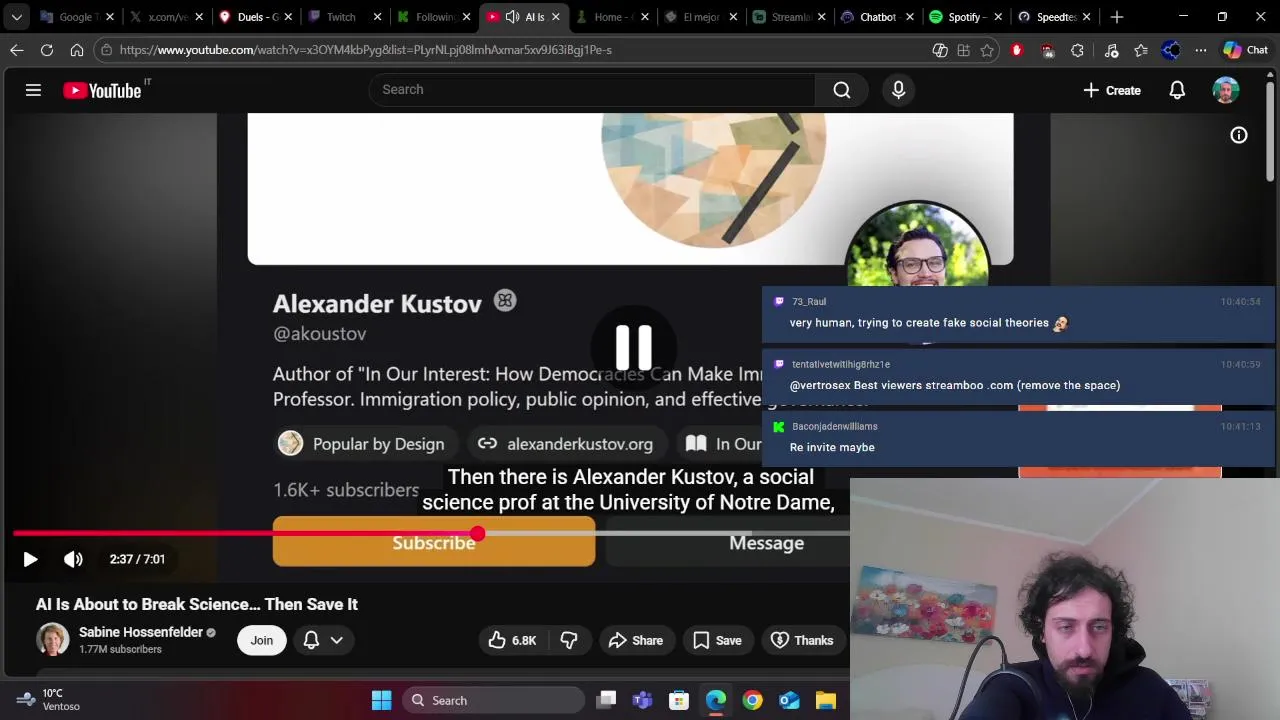The image size is (1280, 720).
Task: Open the tab search dropdown arrow
Action: (17, 17)
